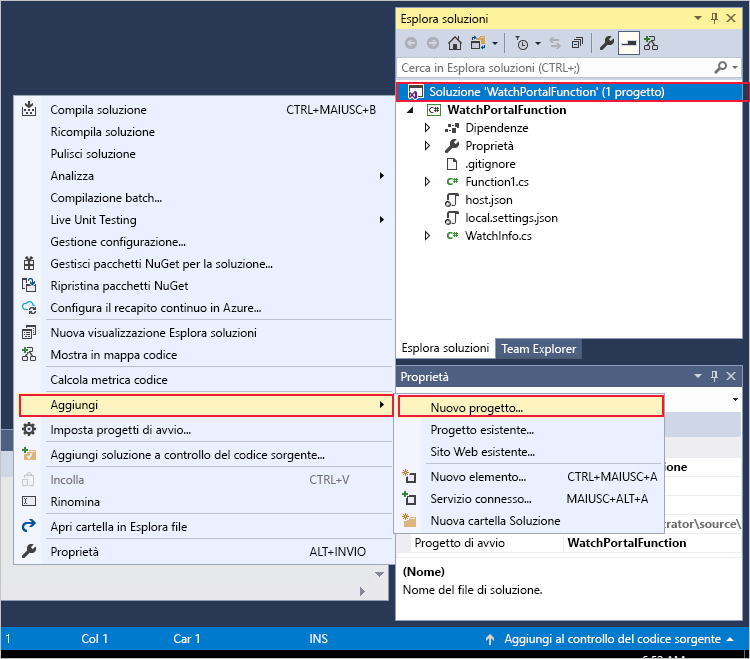Image resolution: width=750 pixels, height=659 pixels.
Task: Select Calcola metrica codice menu entry
Action: click(x=205, y=379)
